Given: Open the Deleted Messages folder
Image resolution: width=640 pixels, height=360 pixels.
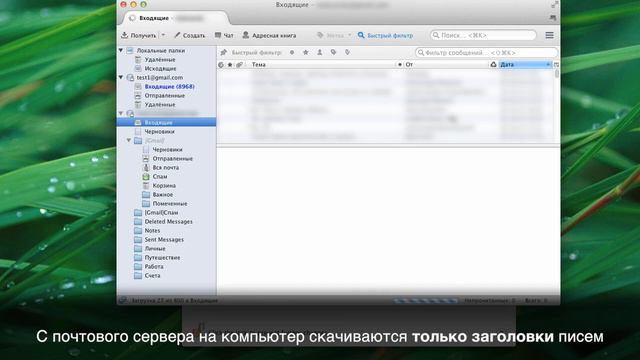Looking at the screenshot, I should click(x=168, y=221).
